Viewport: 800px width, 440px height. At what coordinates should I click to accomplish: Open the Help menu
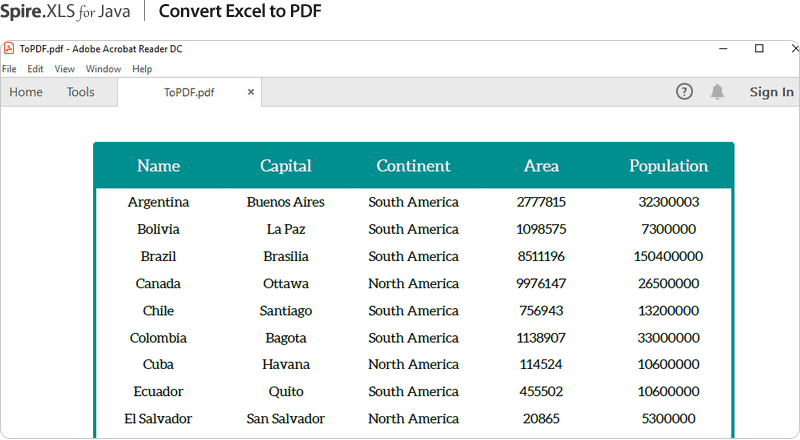[x=142, y=69]
